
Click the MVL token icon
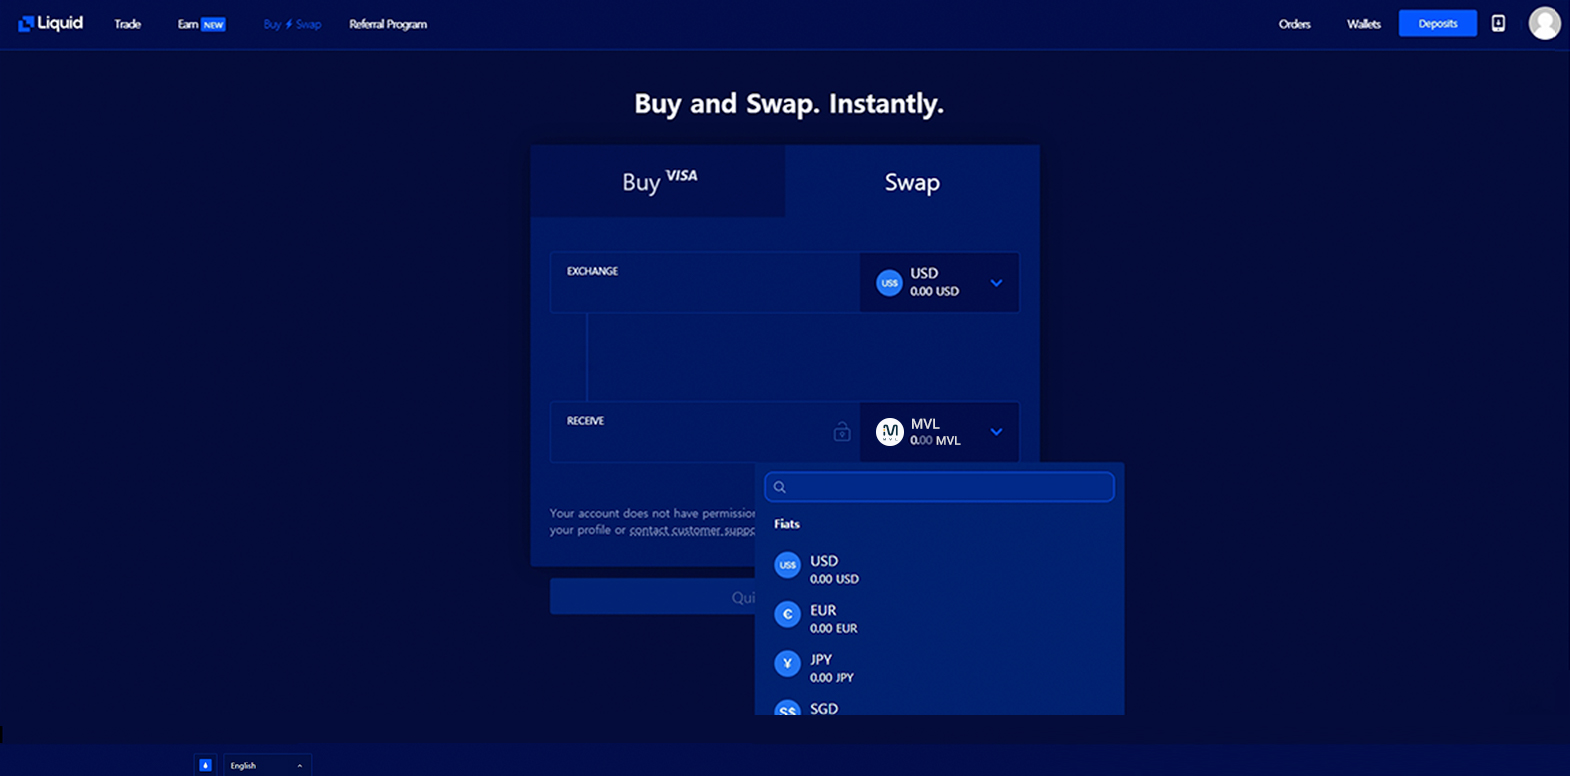(x=889, y=432)
